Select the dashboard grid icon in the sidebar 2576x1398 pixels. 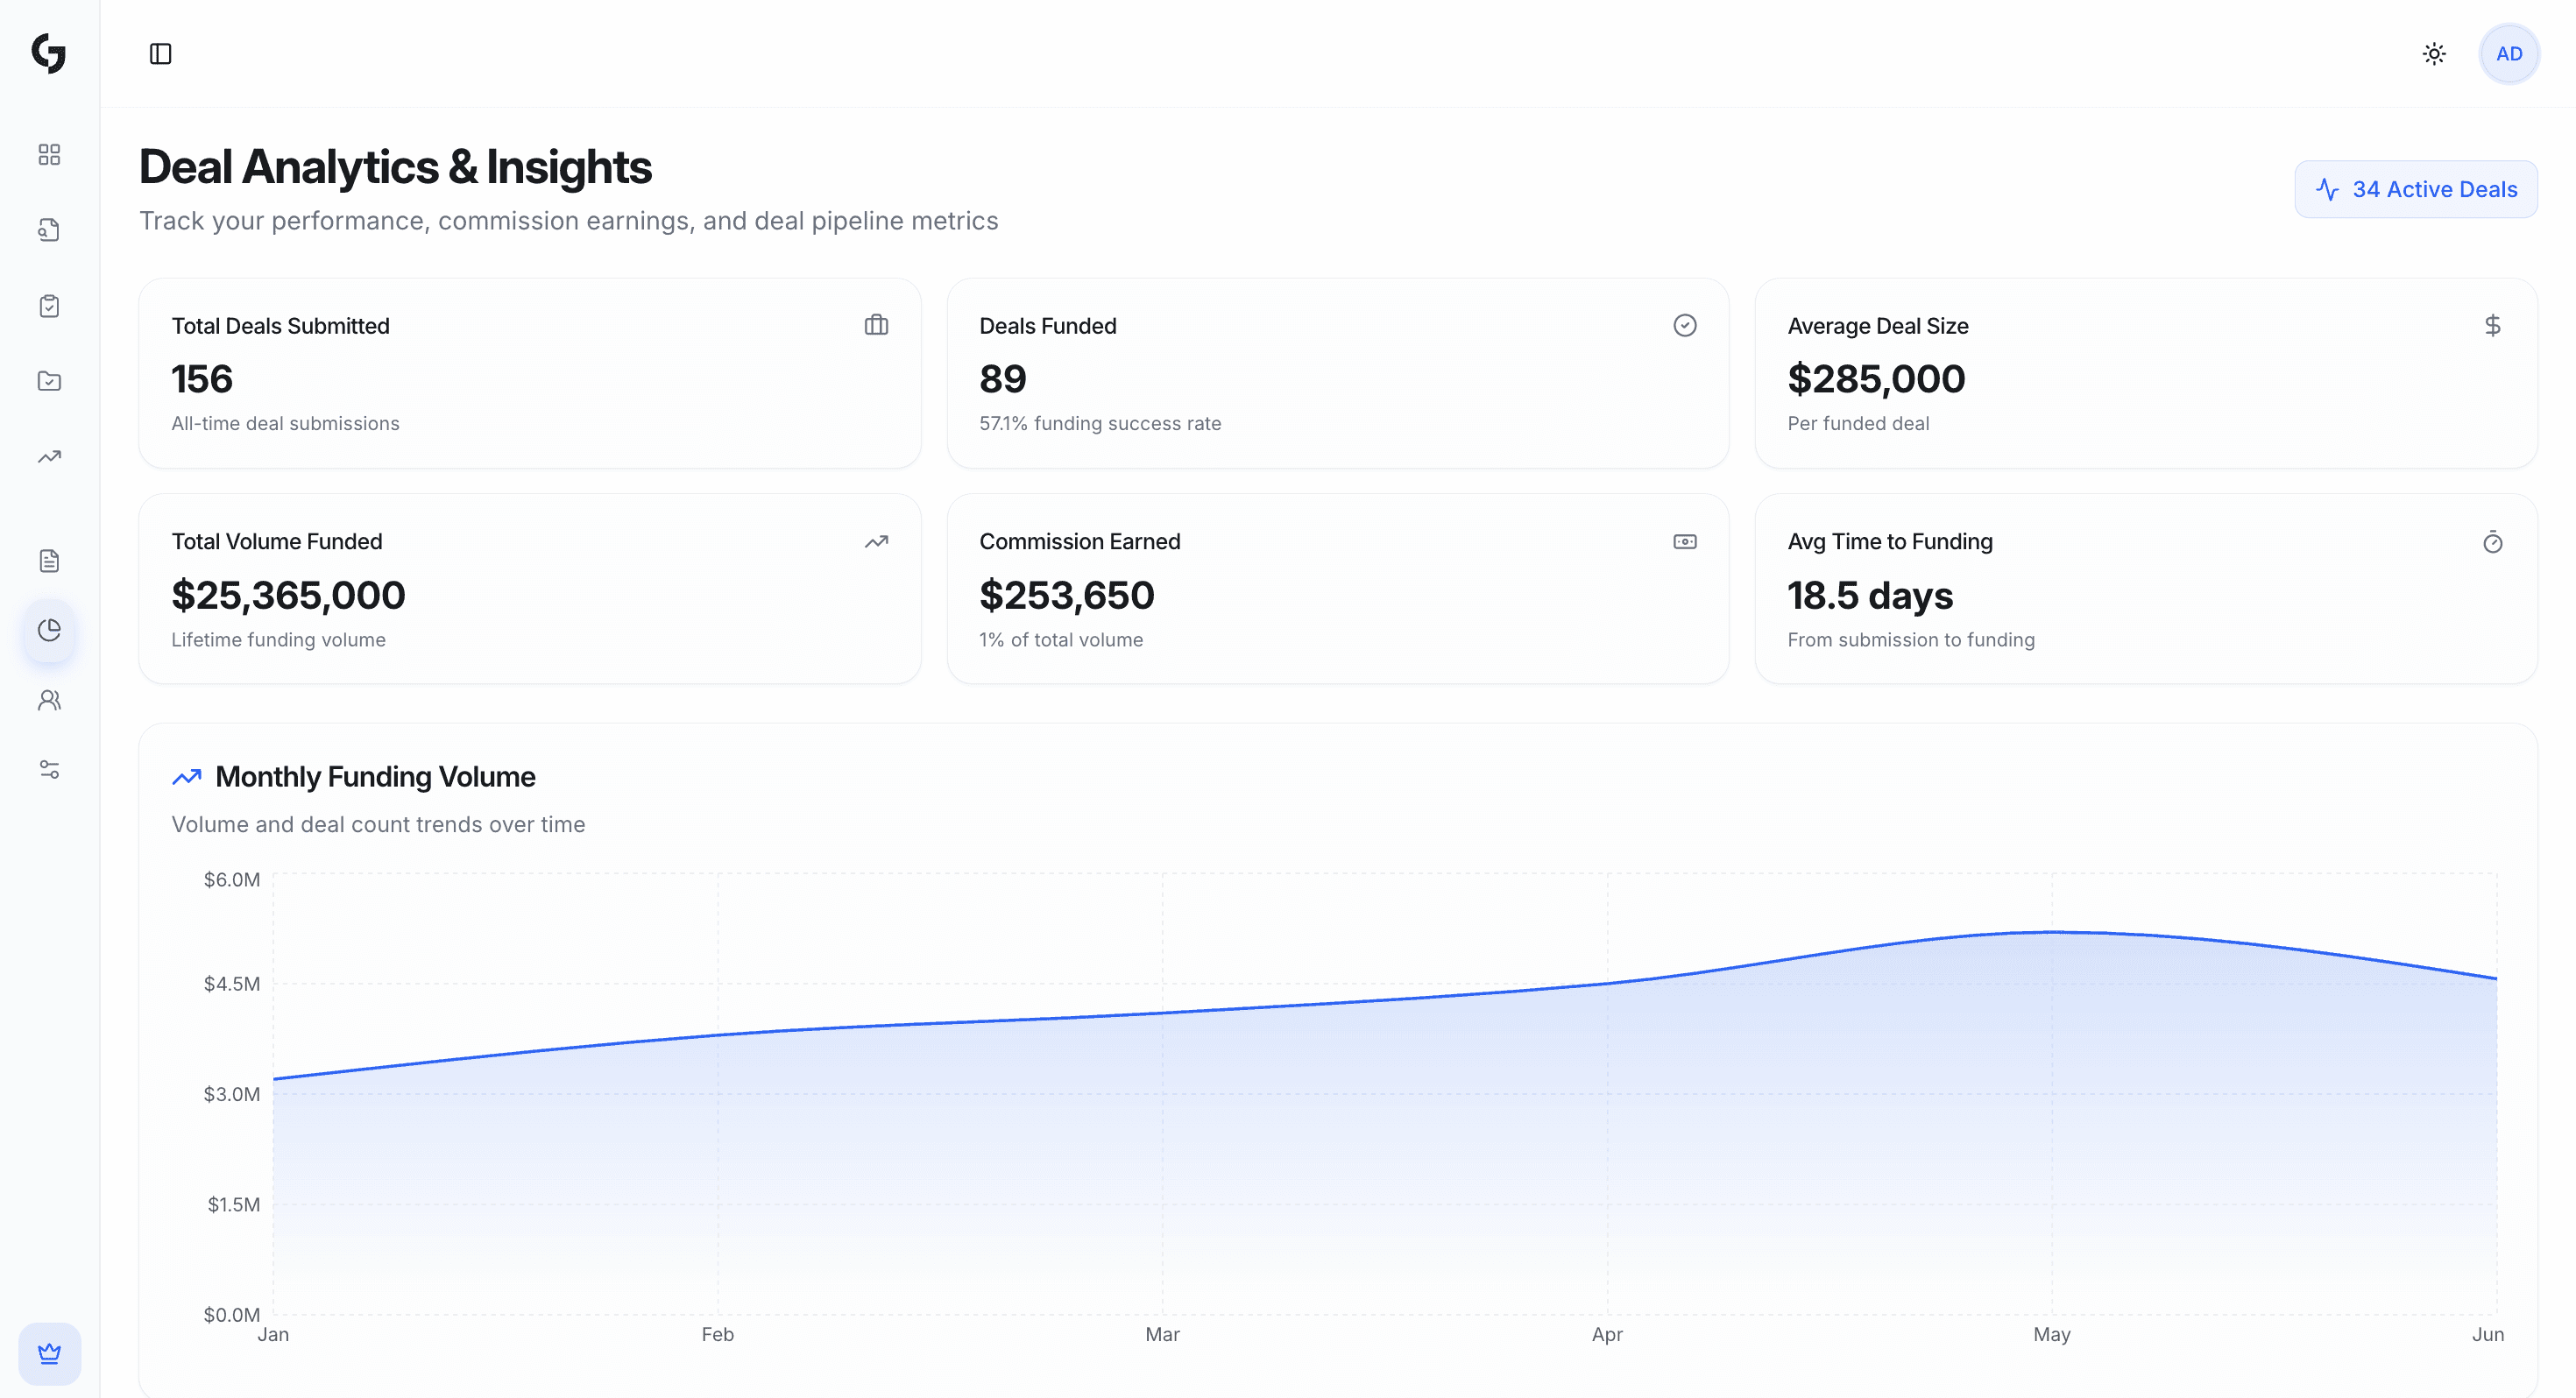click(49, 154)
